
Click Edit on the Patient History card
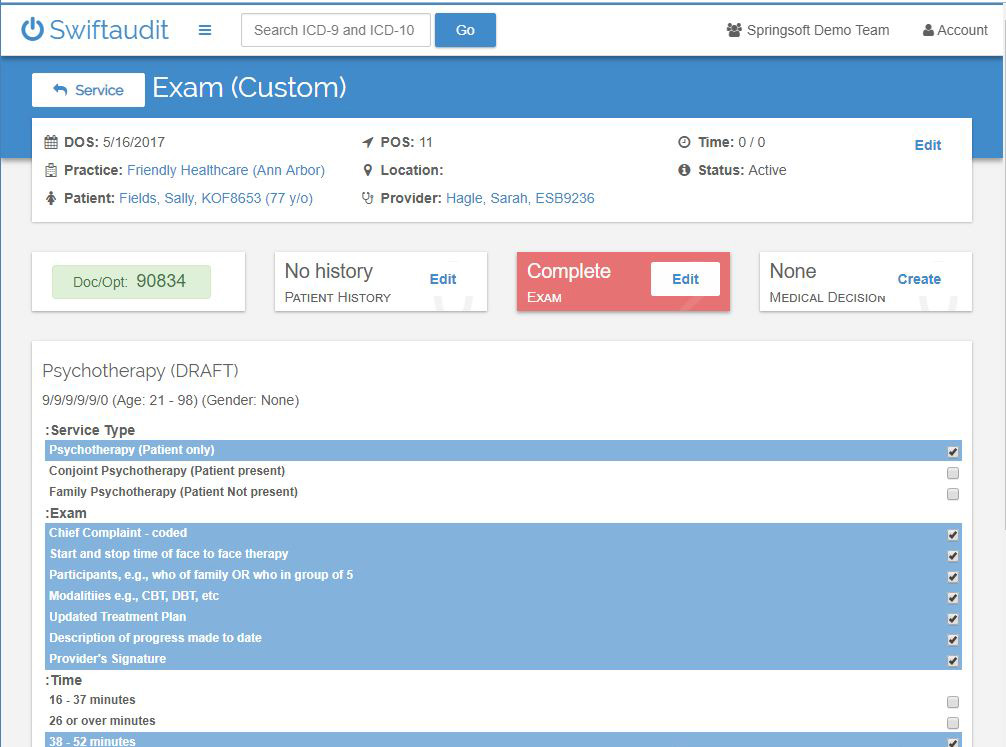[x=443, y=279]
